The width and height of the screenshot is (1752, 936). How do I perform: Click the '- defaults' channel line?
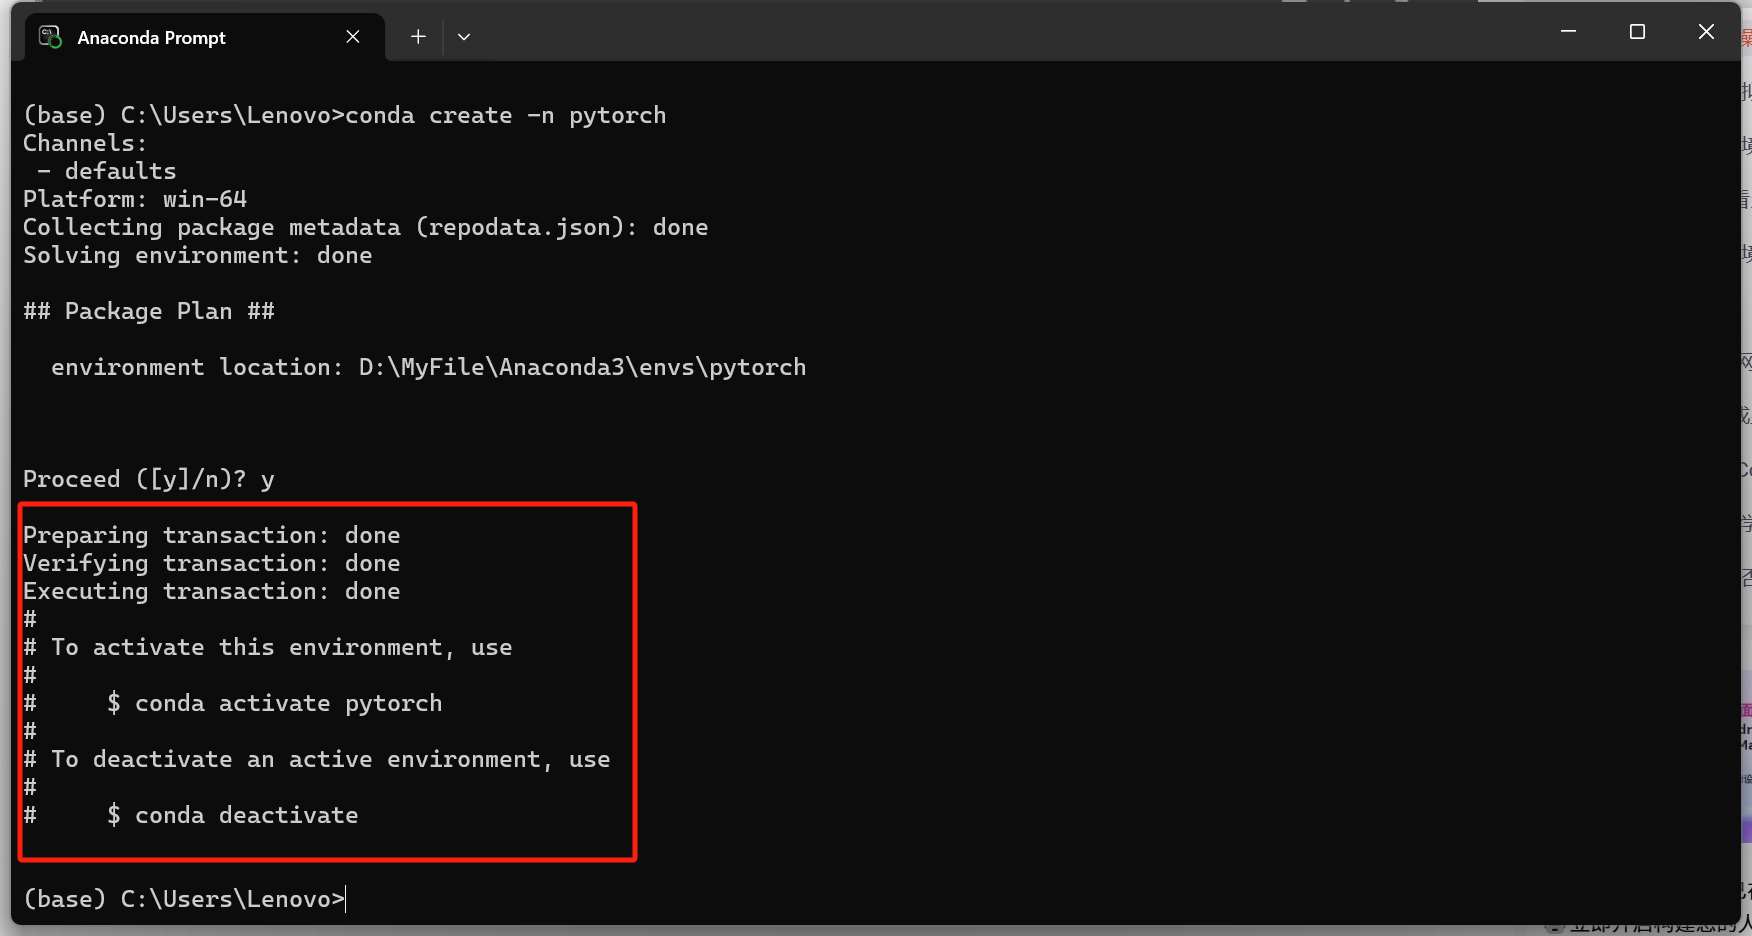point(107,171)
